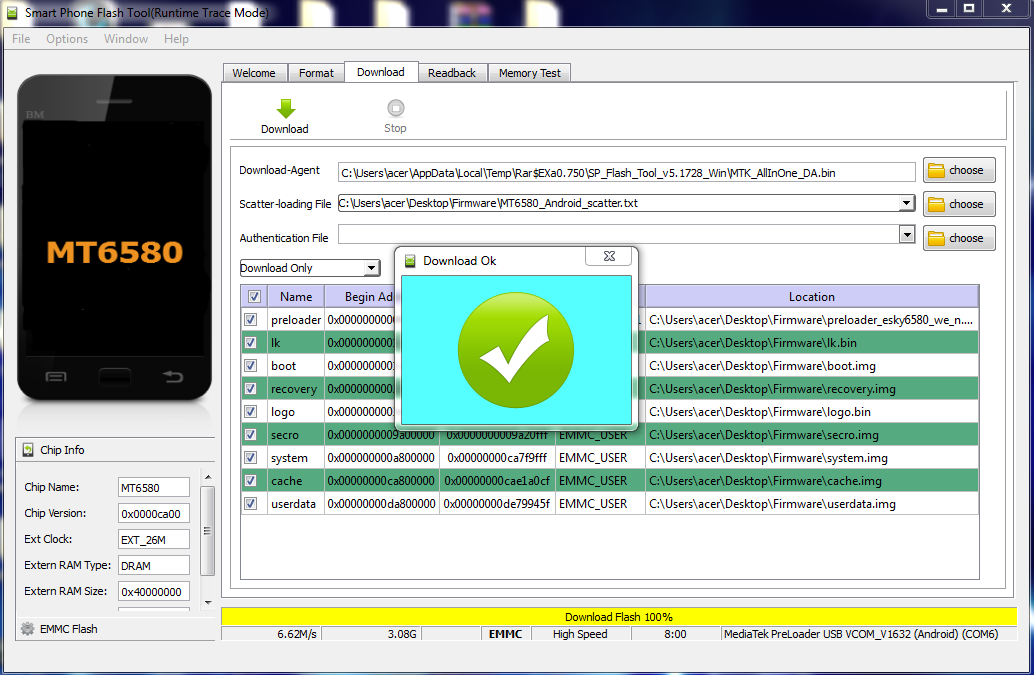Click the system.img location cell
The image size is (1034, 675).
pyautogui.click(x=812, y=457)
